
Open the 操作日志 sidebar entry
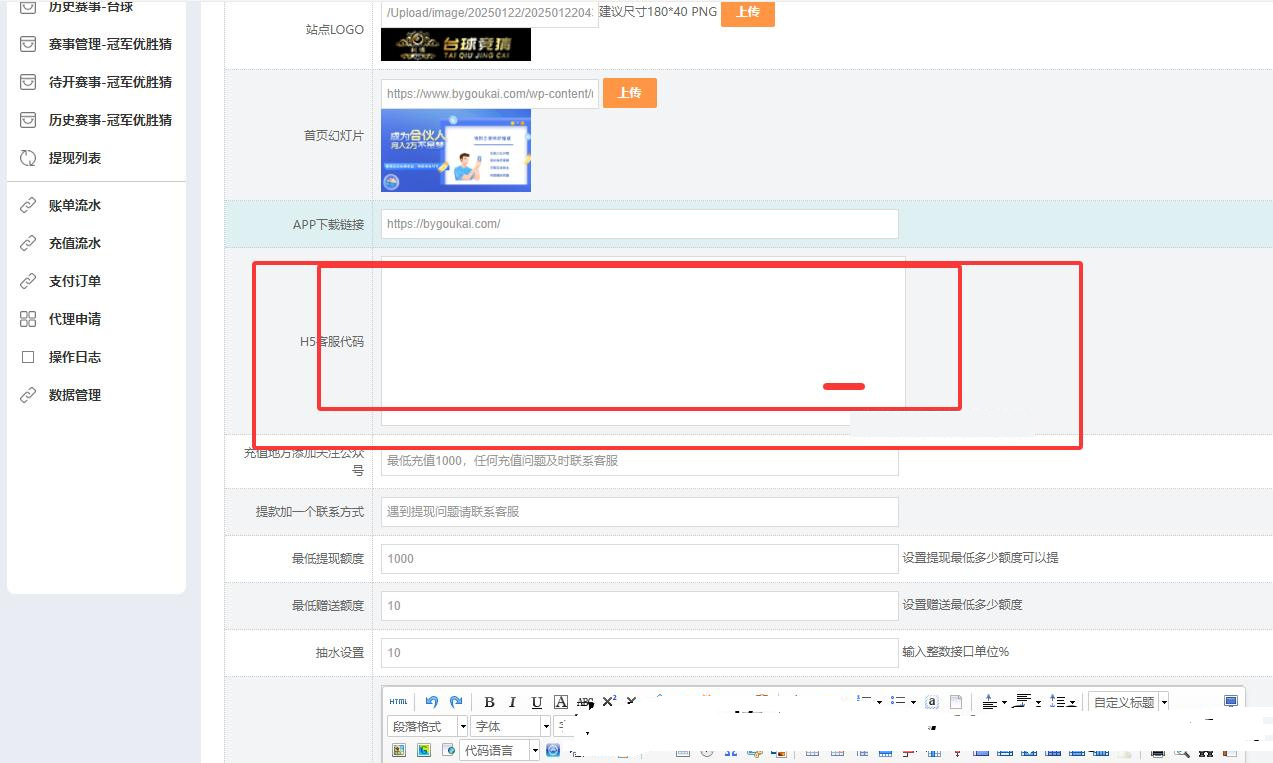74,356
